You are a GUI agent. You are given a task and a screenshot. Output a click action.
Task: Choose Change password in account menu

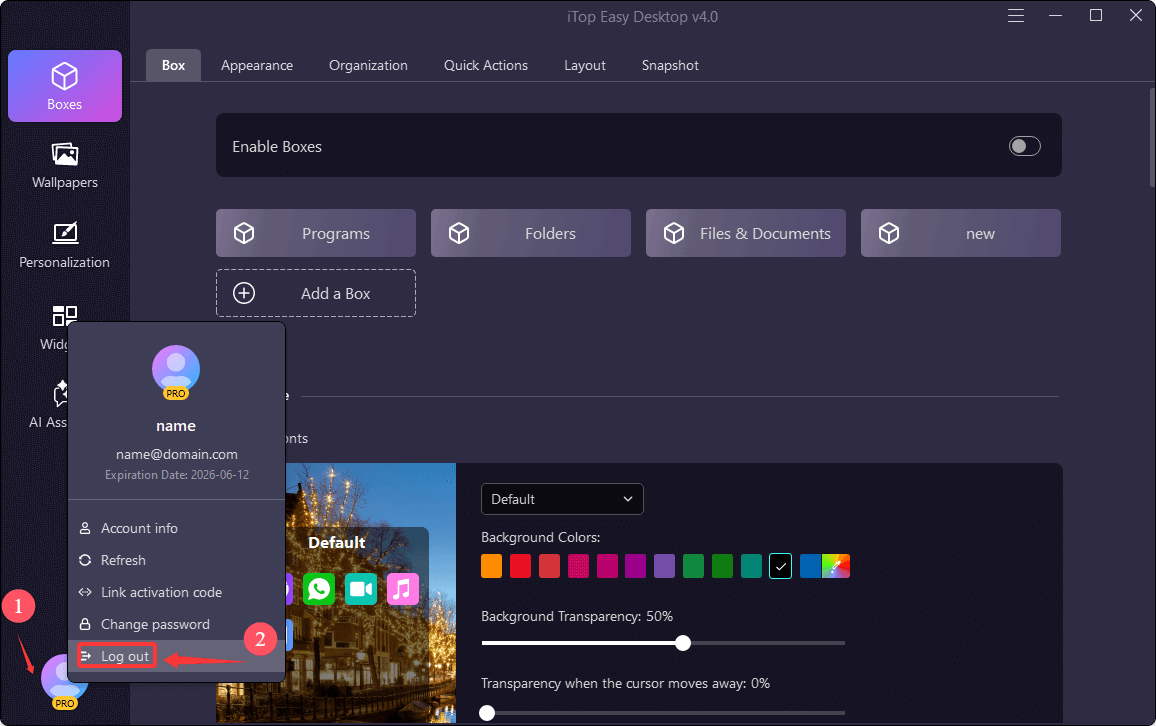tap(155, 624)
